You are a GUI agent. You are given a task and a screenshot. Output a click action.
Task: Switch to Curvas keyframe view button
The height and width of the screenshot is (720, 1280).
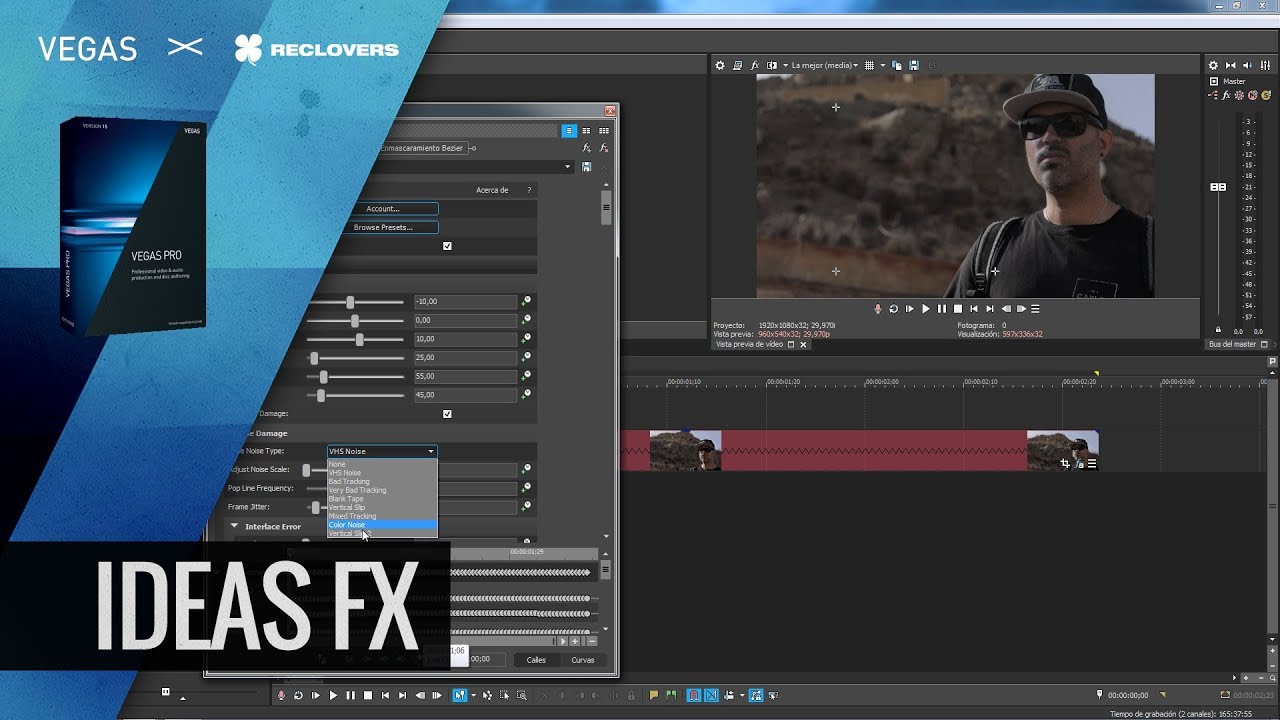582,660
